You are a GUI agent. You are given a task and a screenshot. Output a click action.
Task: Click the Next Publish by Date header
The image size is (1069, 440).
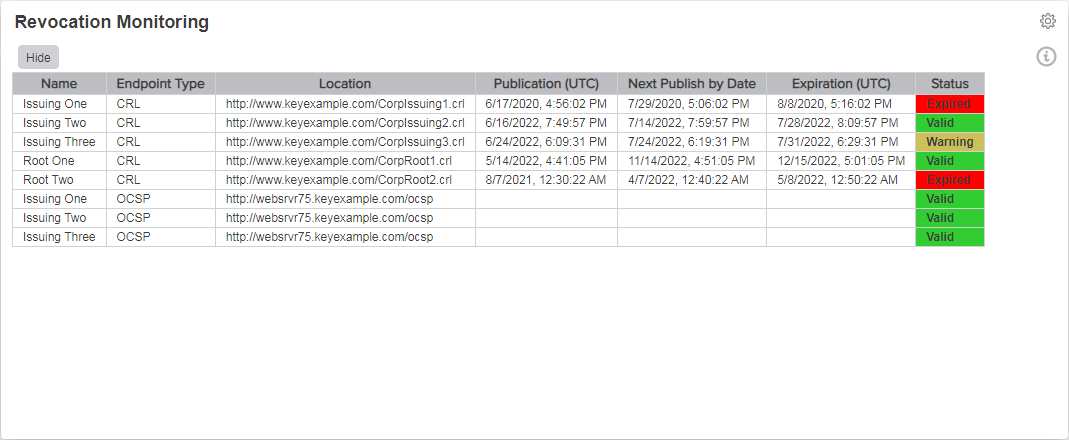[692, 84]
